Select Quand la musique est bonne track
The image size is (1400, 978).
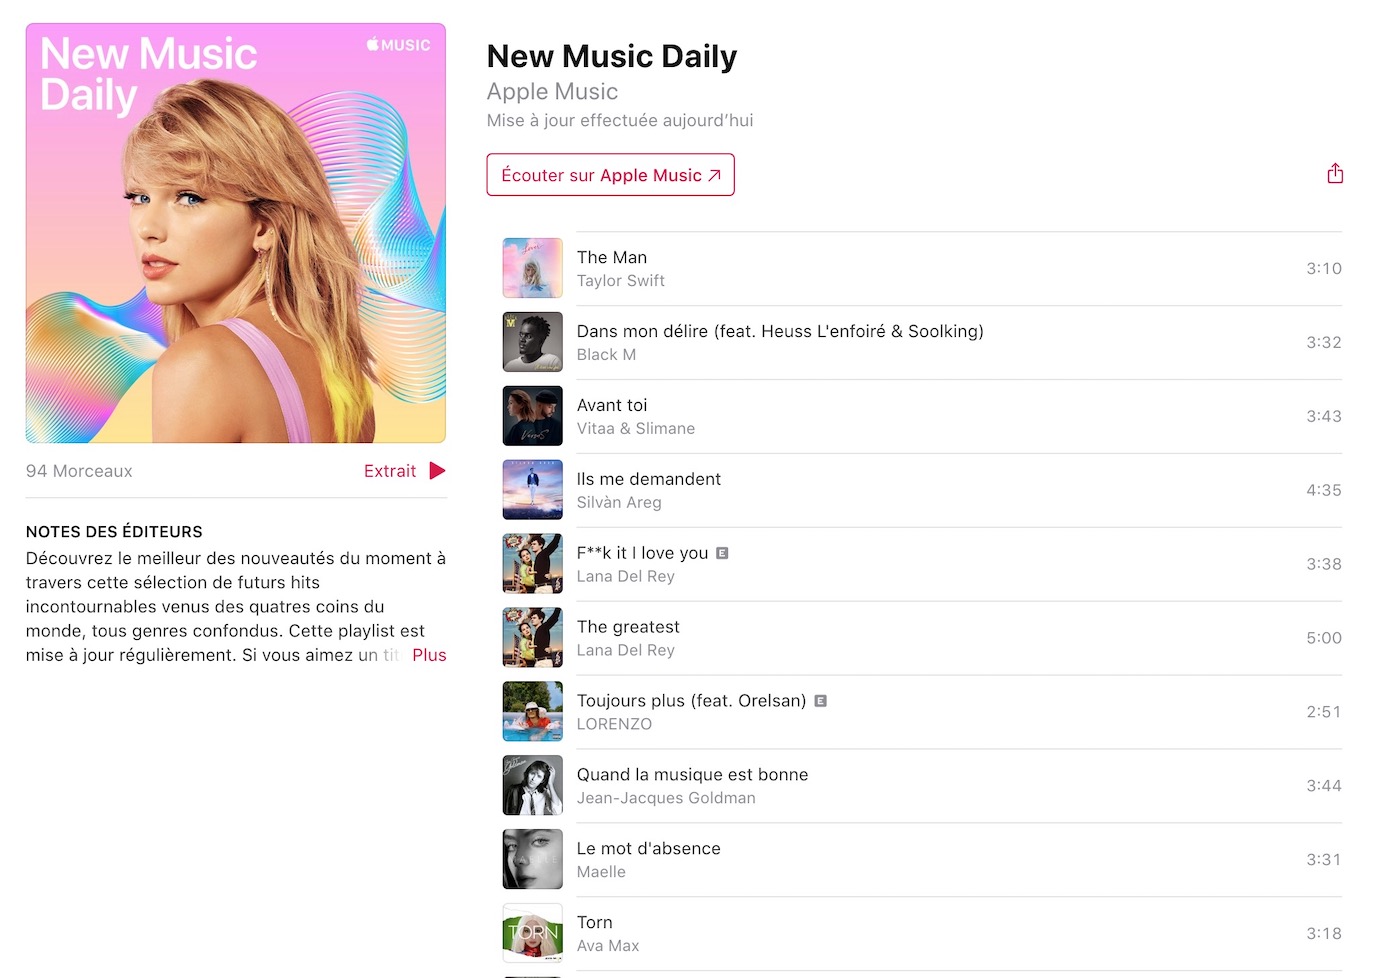click(921, 786)
